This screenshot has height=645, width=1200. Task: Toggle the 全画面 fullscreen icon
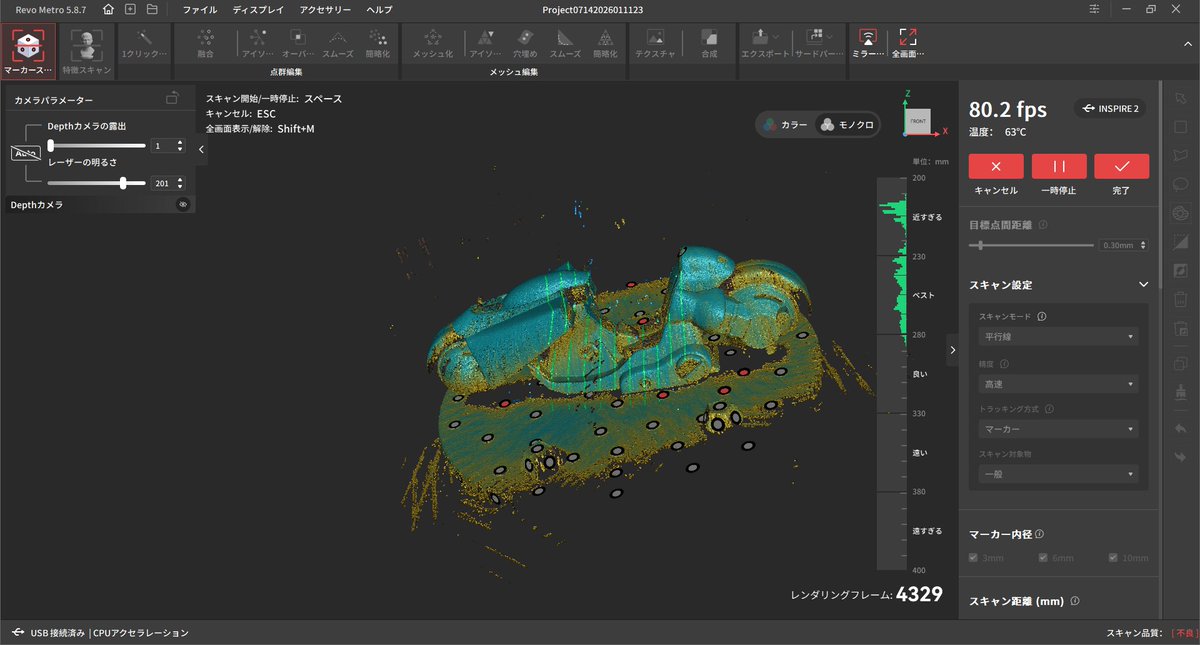908,38
